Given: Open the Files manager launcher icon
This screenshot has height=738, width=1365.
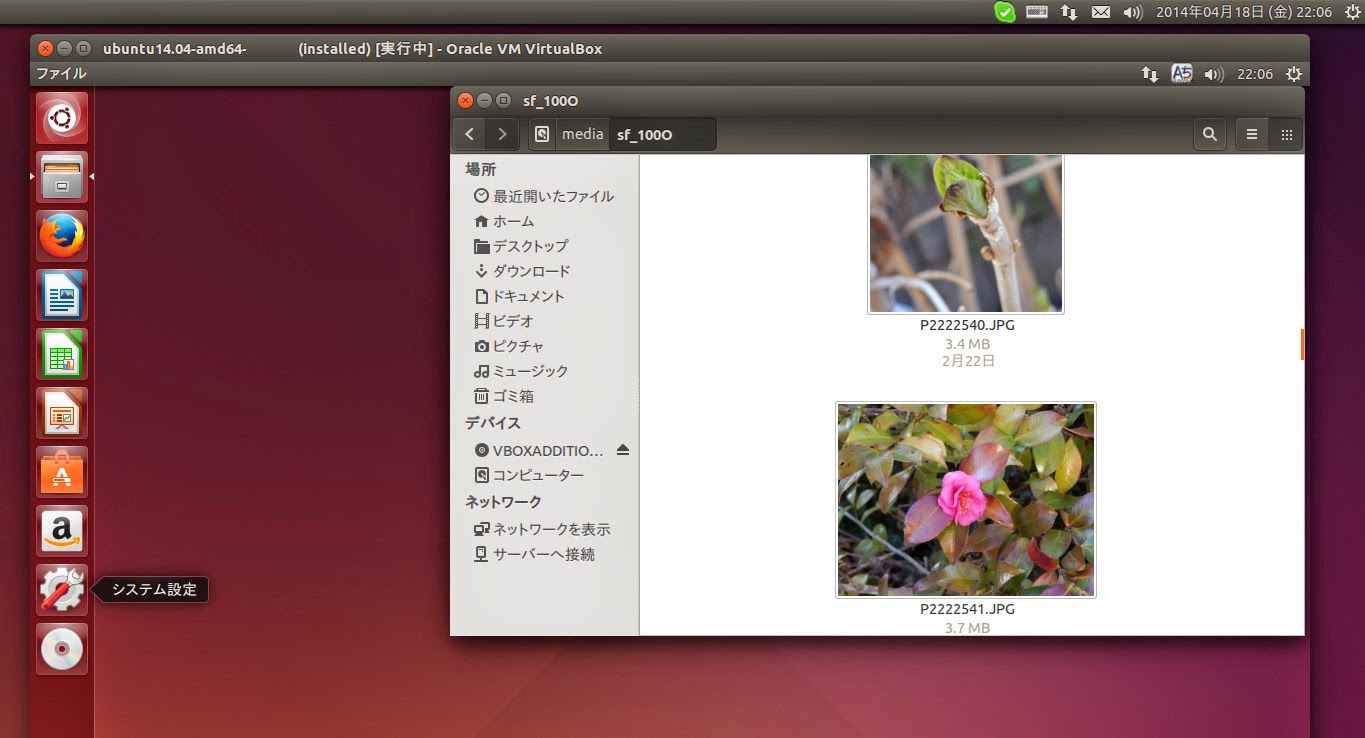Looking at the screenshot, I should tap(62, 177).
